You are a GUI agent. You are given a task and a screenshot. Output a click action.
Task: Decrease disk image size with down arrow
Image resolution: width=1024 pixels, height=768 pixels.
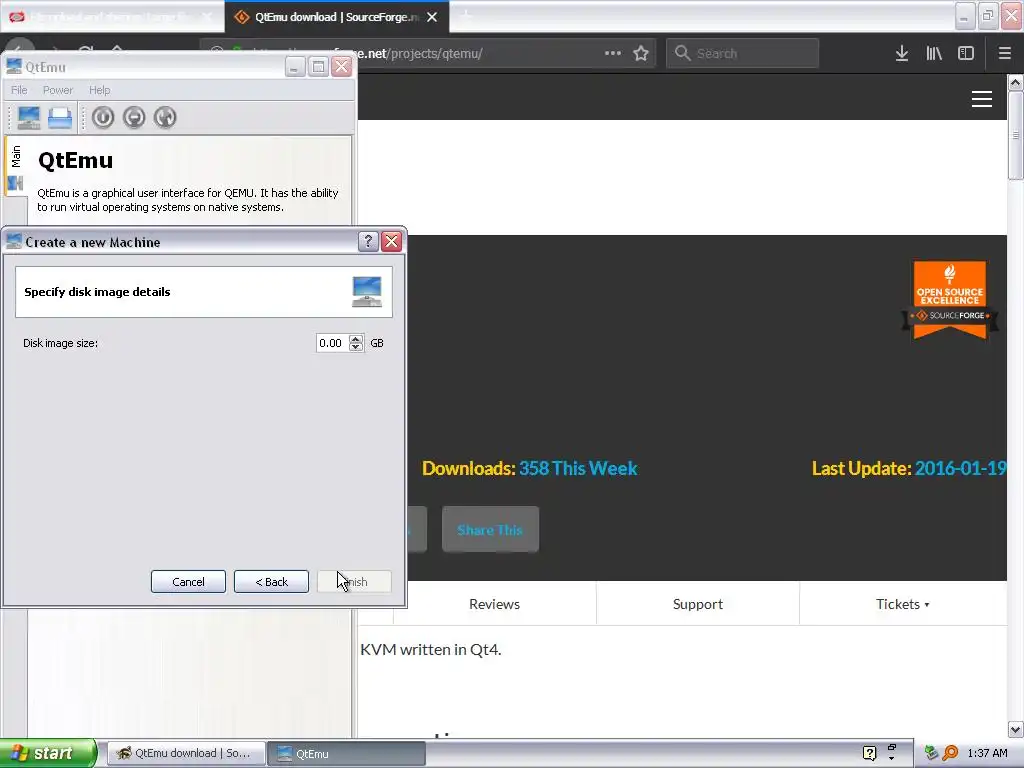pos(356,347)
